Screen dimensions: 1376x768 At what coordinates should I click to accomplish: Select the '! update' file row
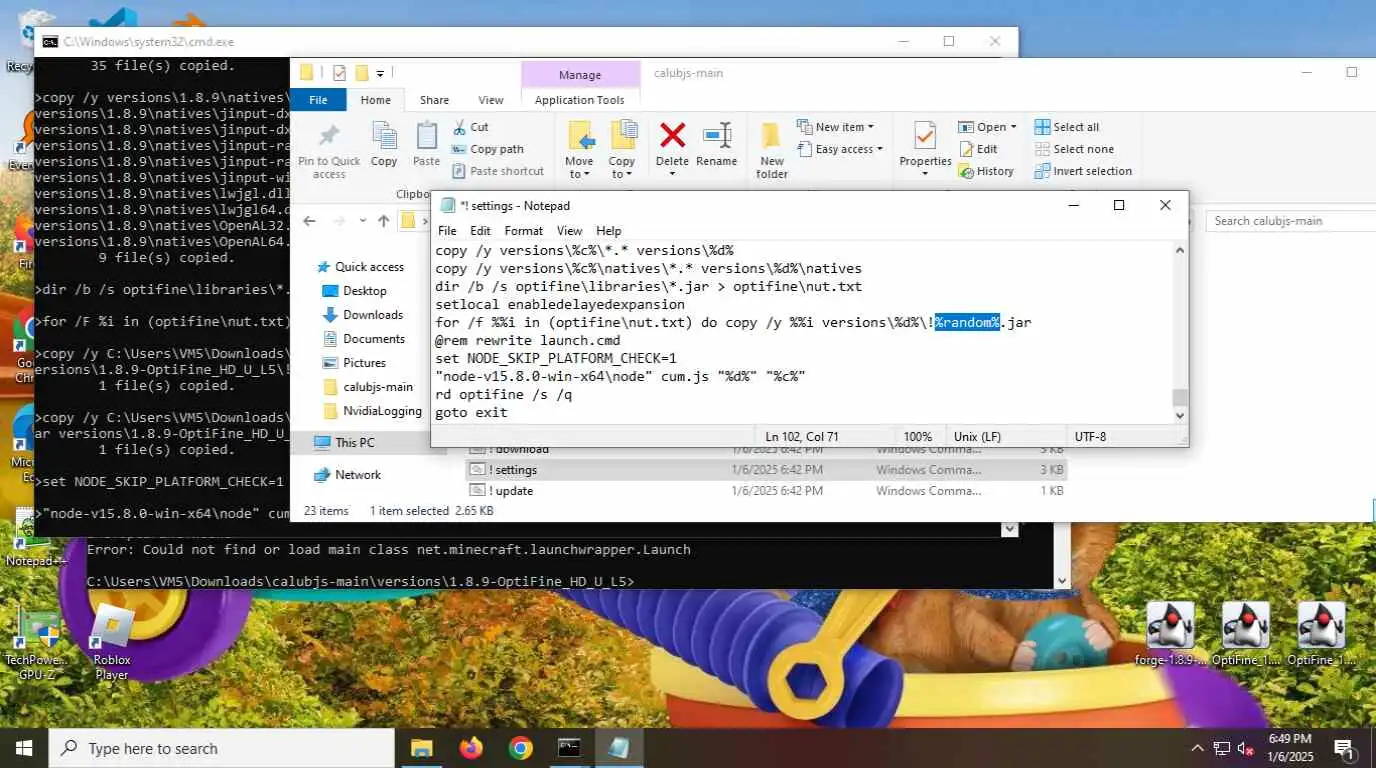tap(766, 491)
